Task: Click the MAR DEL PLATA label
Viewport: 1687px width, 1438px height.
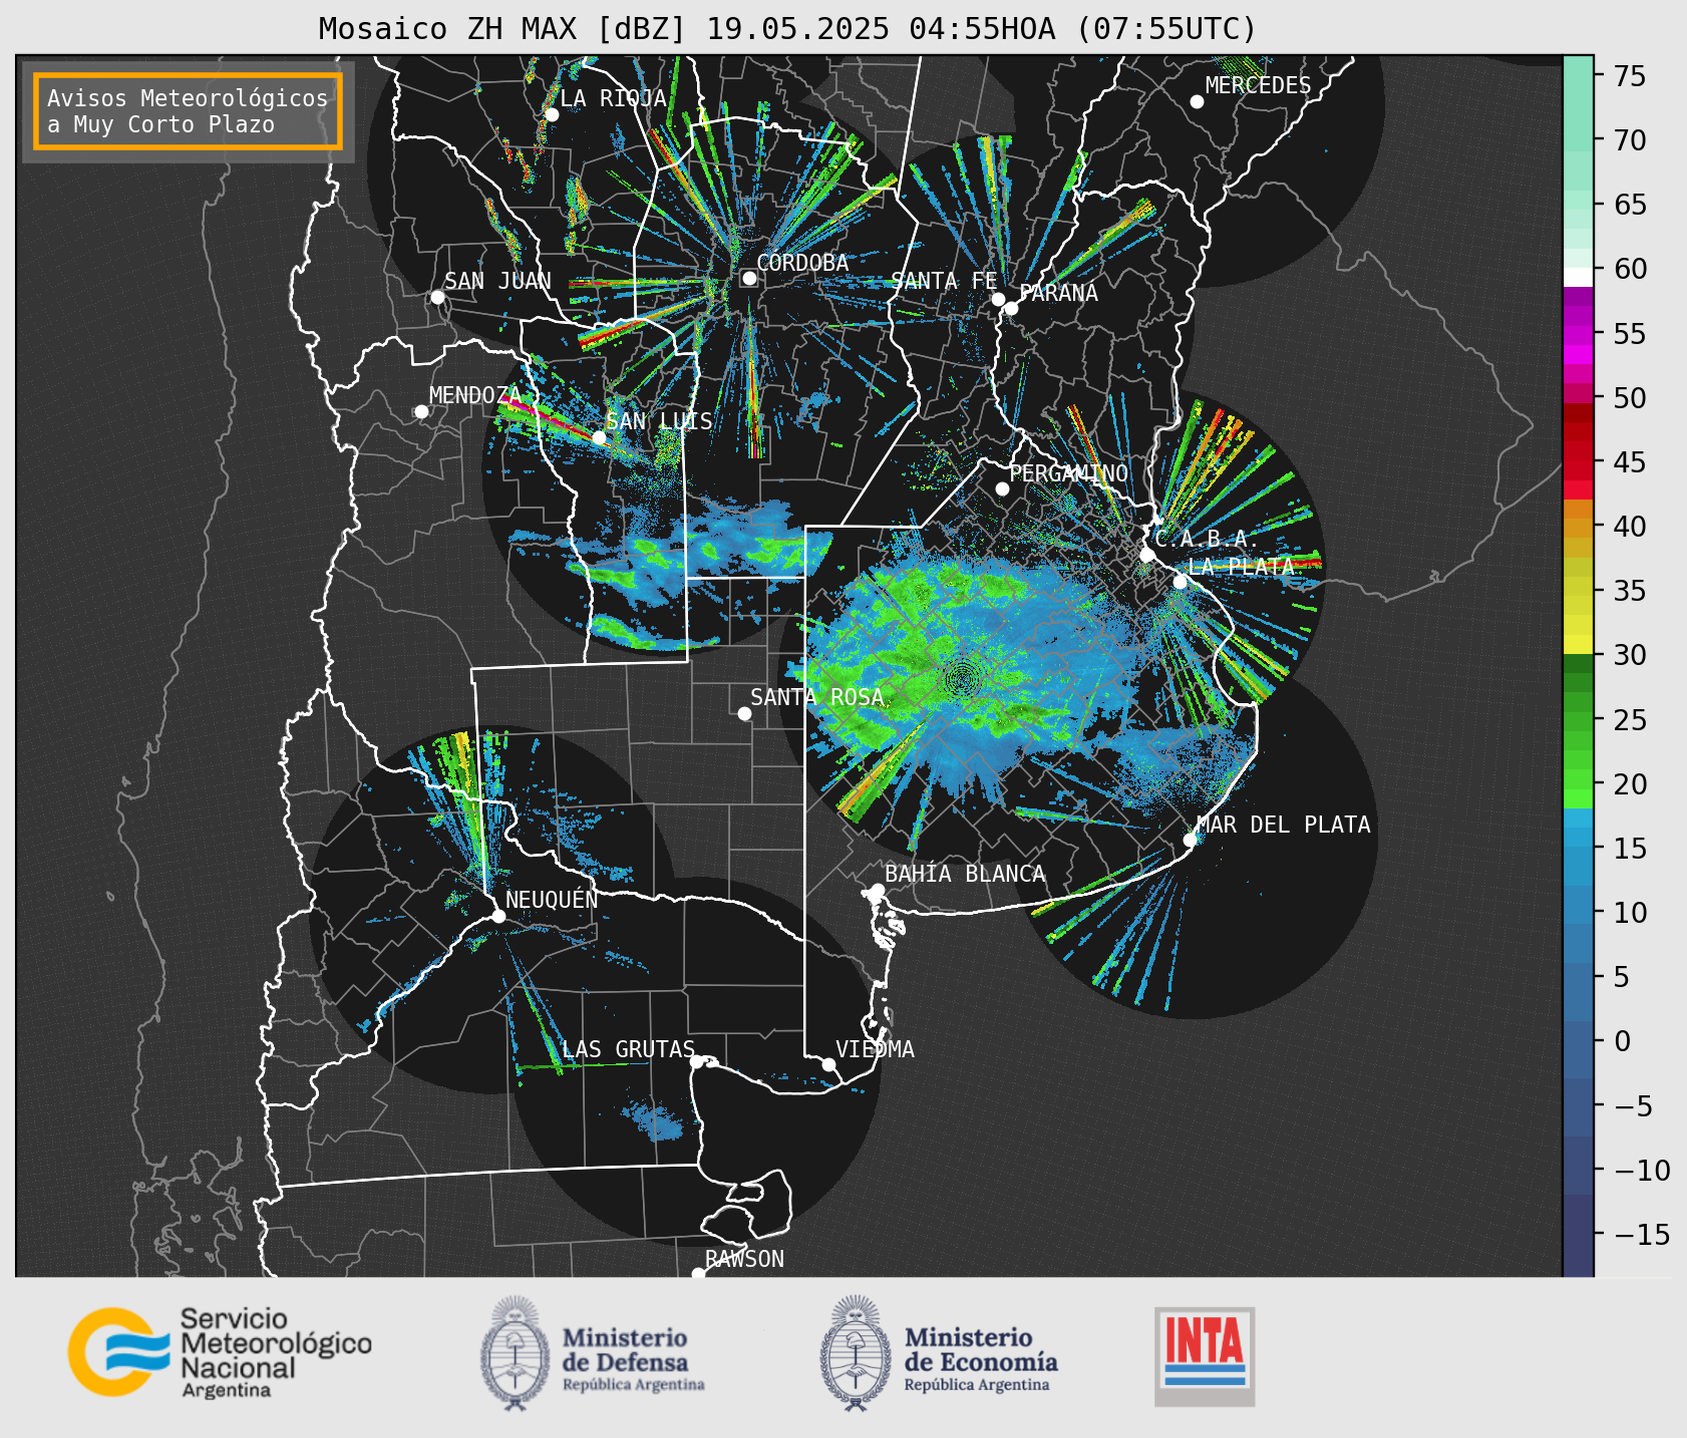Action: [1283, 825]
